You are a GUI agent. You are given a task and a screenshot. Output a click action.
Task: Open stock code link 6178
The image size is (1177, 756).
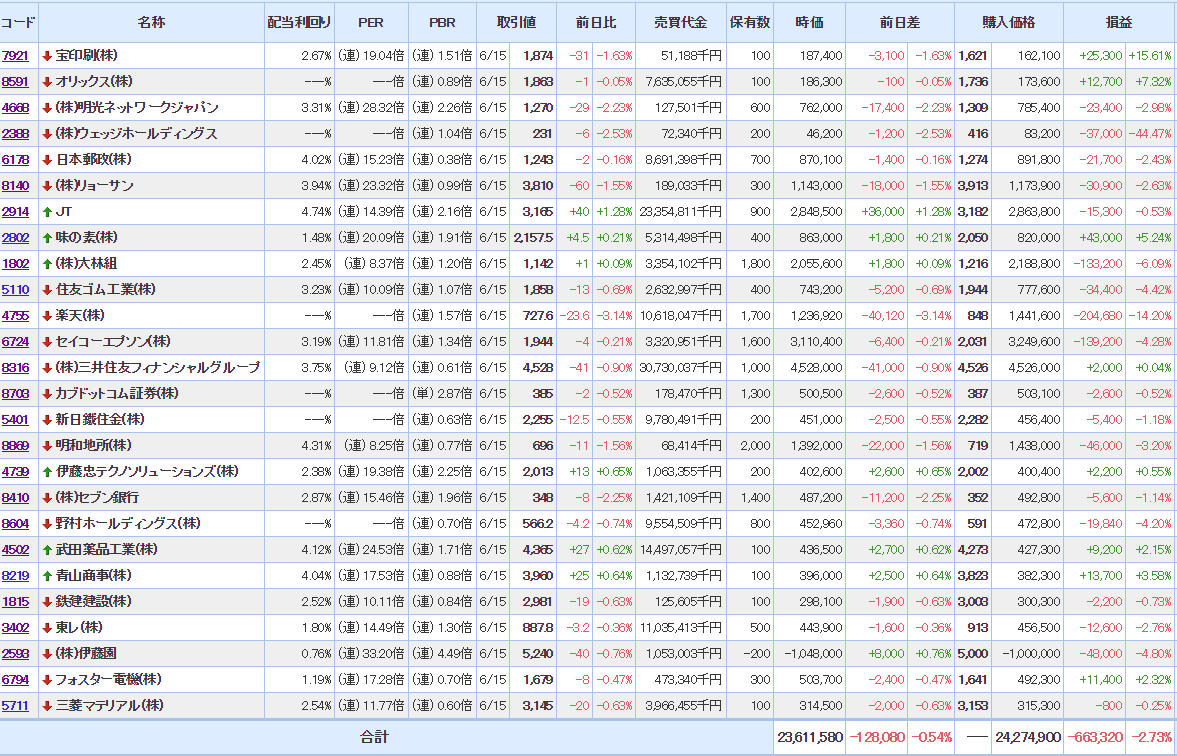pyautogui.click(x=16, y=160)
